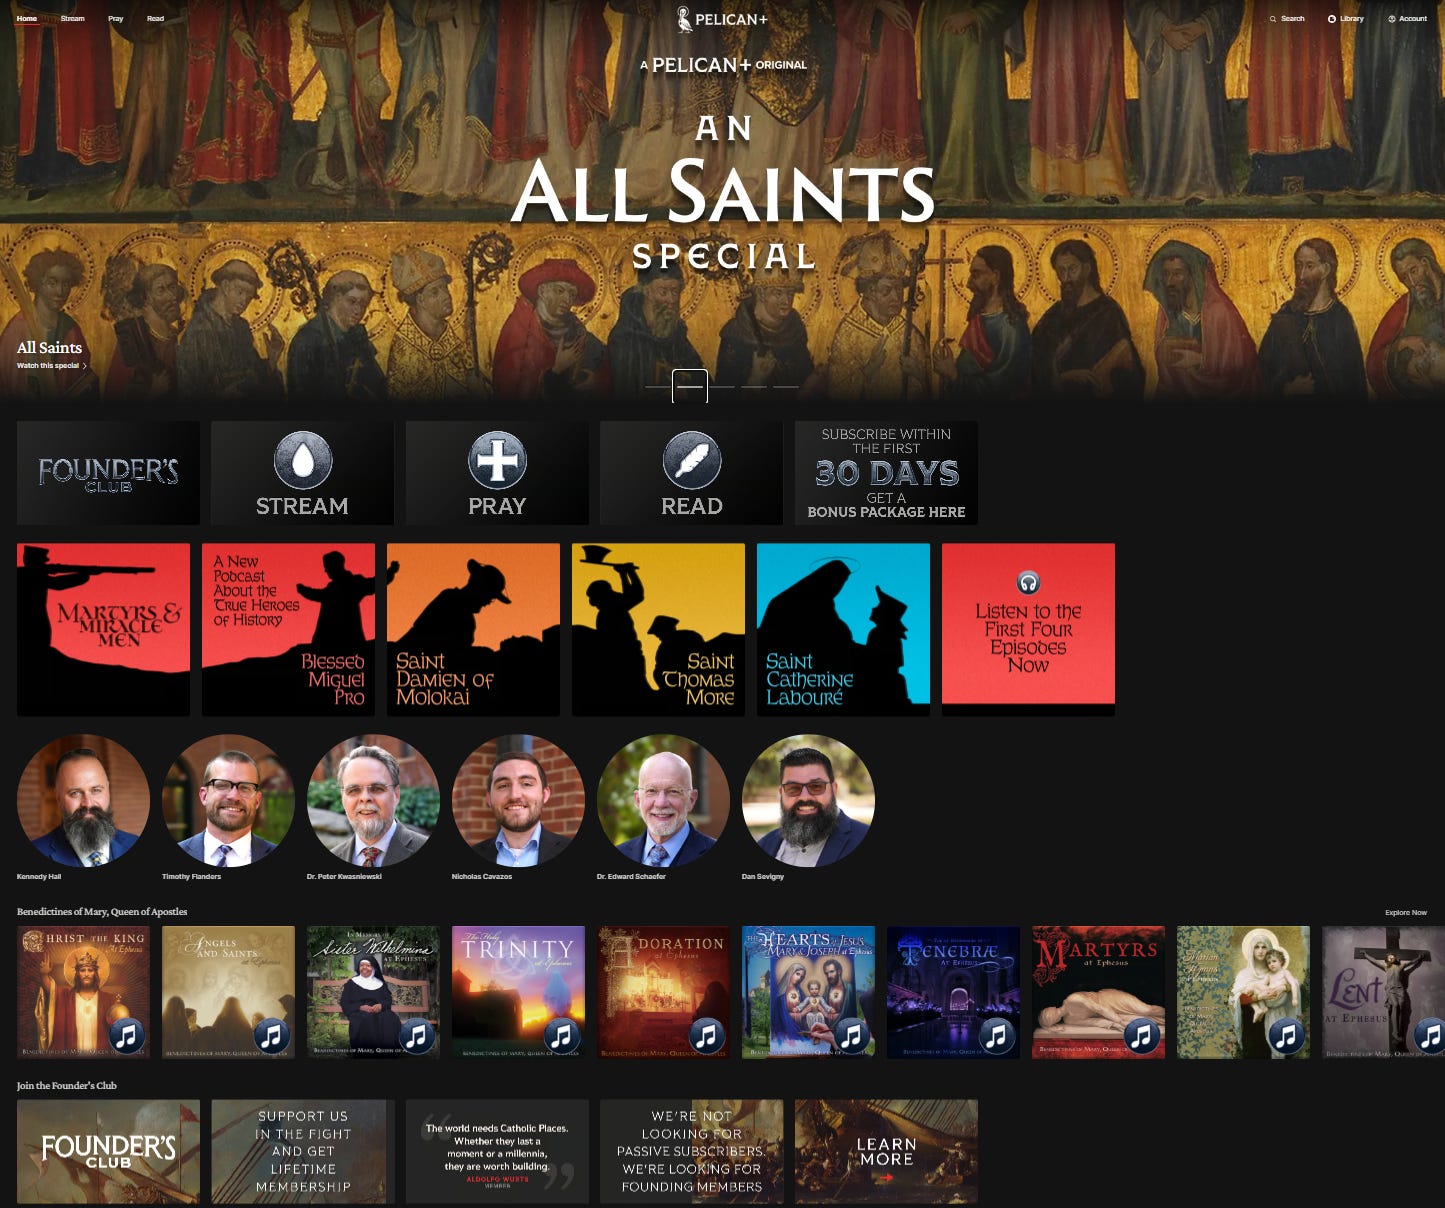Open the Subscribe 30 Days bonus package tile
Image resolution: width=1445 pixels, height=1208 pixels.
point(886,473)
